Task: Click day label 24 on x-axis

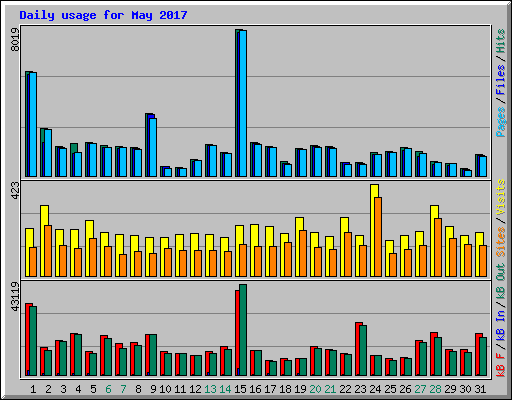Action: click(375, 389)
